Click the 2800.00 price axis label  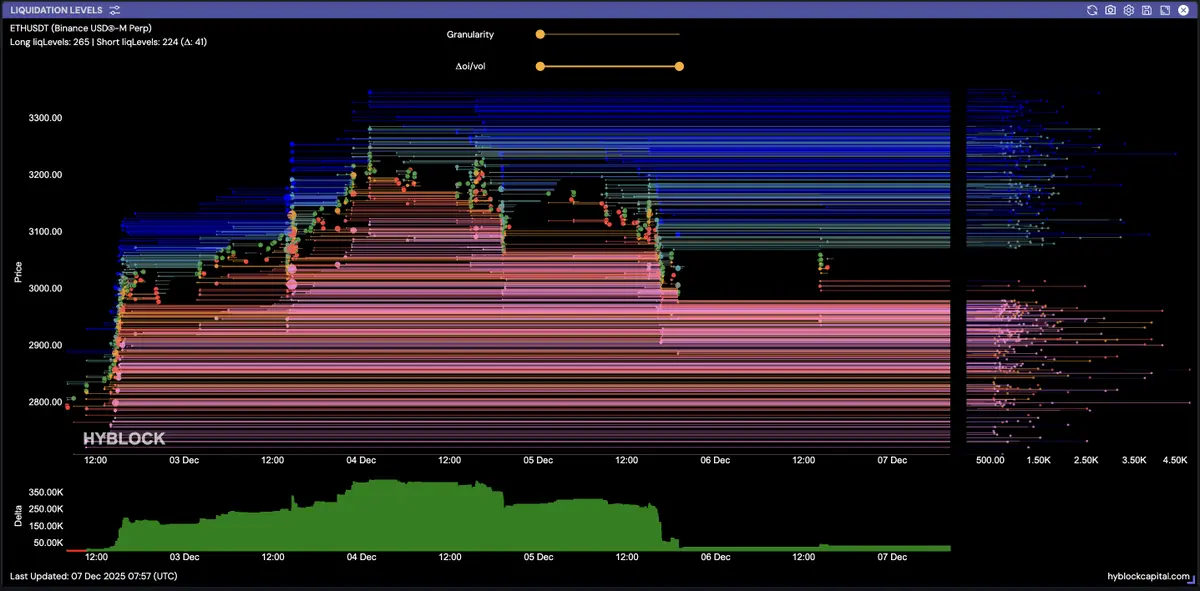46,403
